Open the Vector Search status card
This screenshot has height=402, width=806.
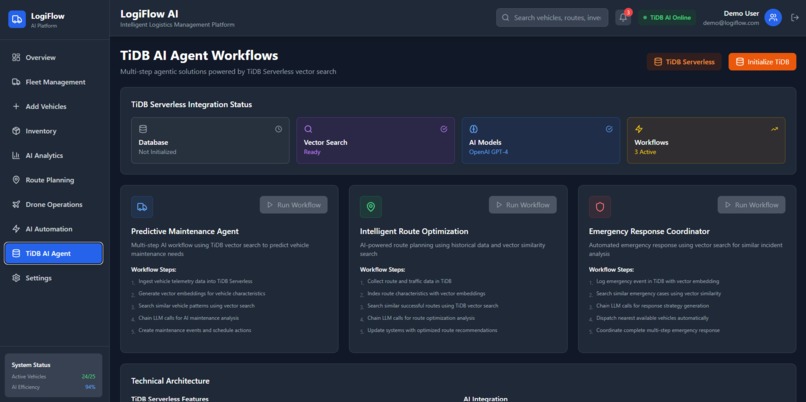(375, 140)
